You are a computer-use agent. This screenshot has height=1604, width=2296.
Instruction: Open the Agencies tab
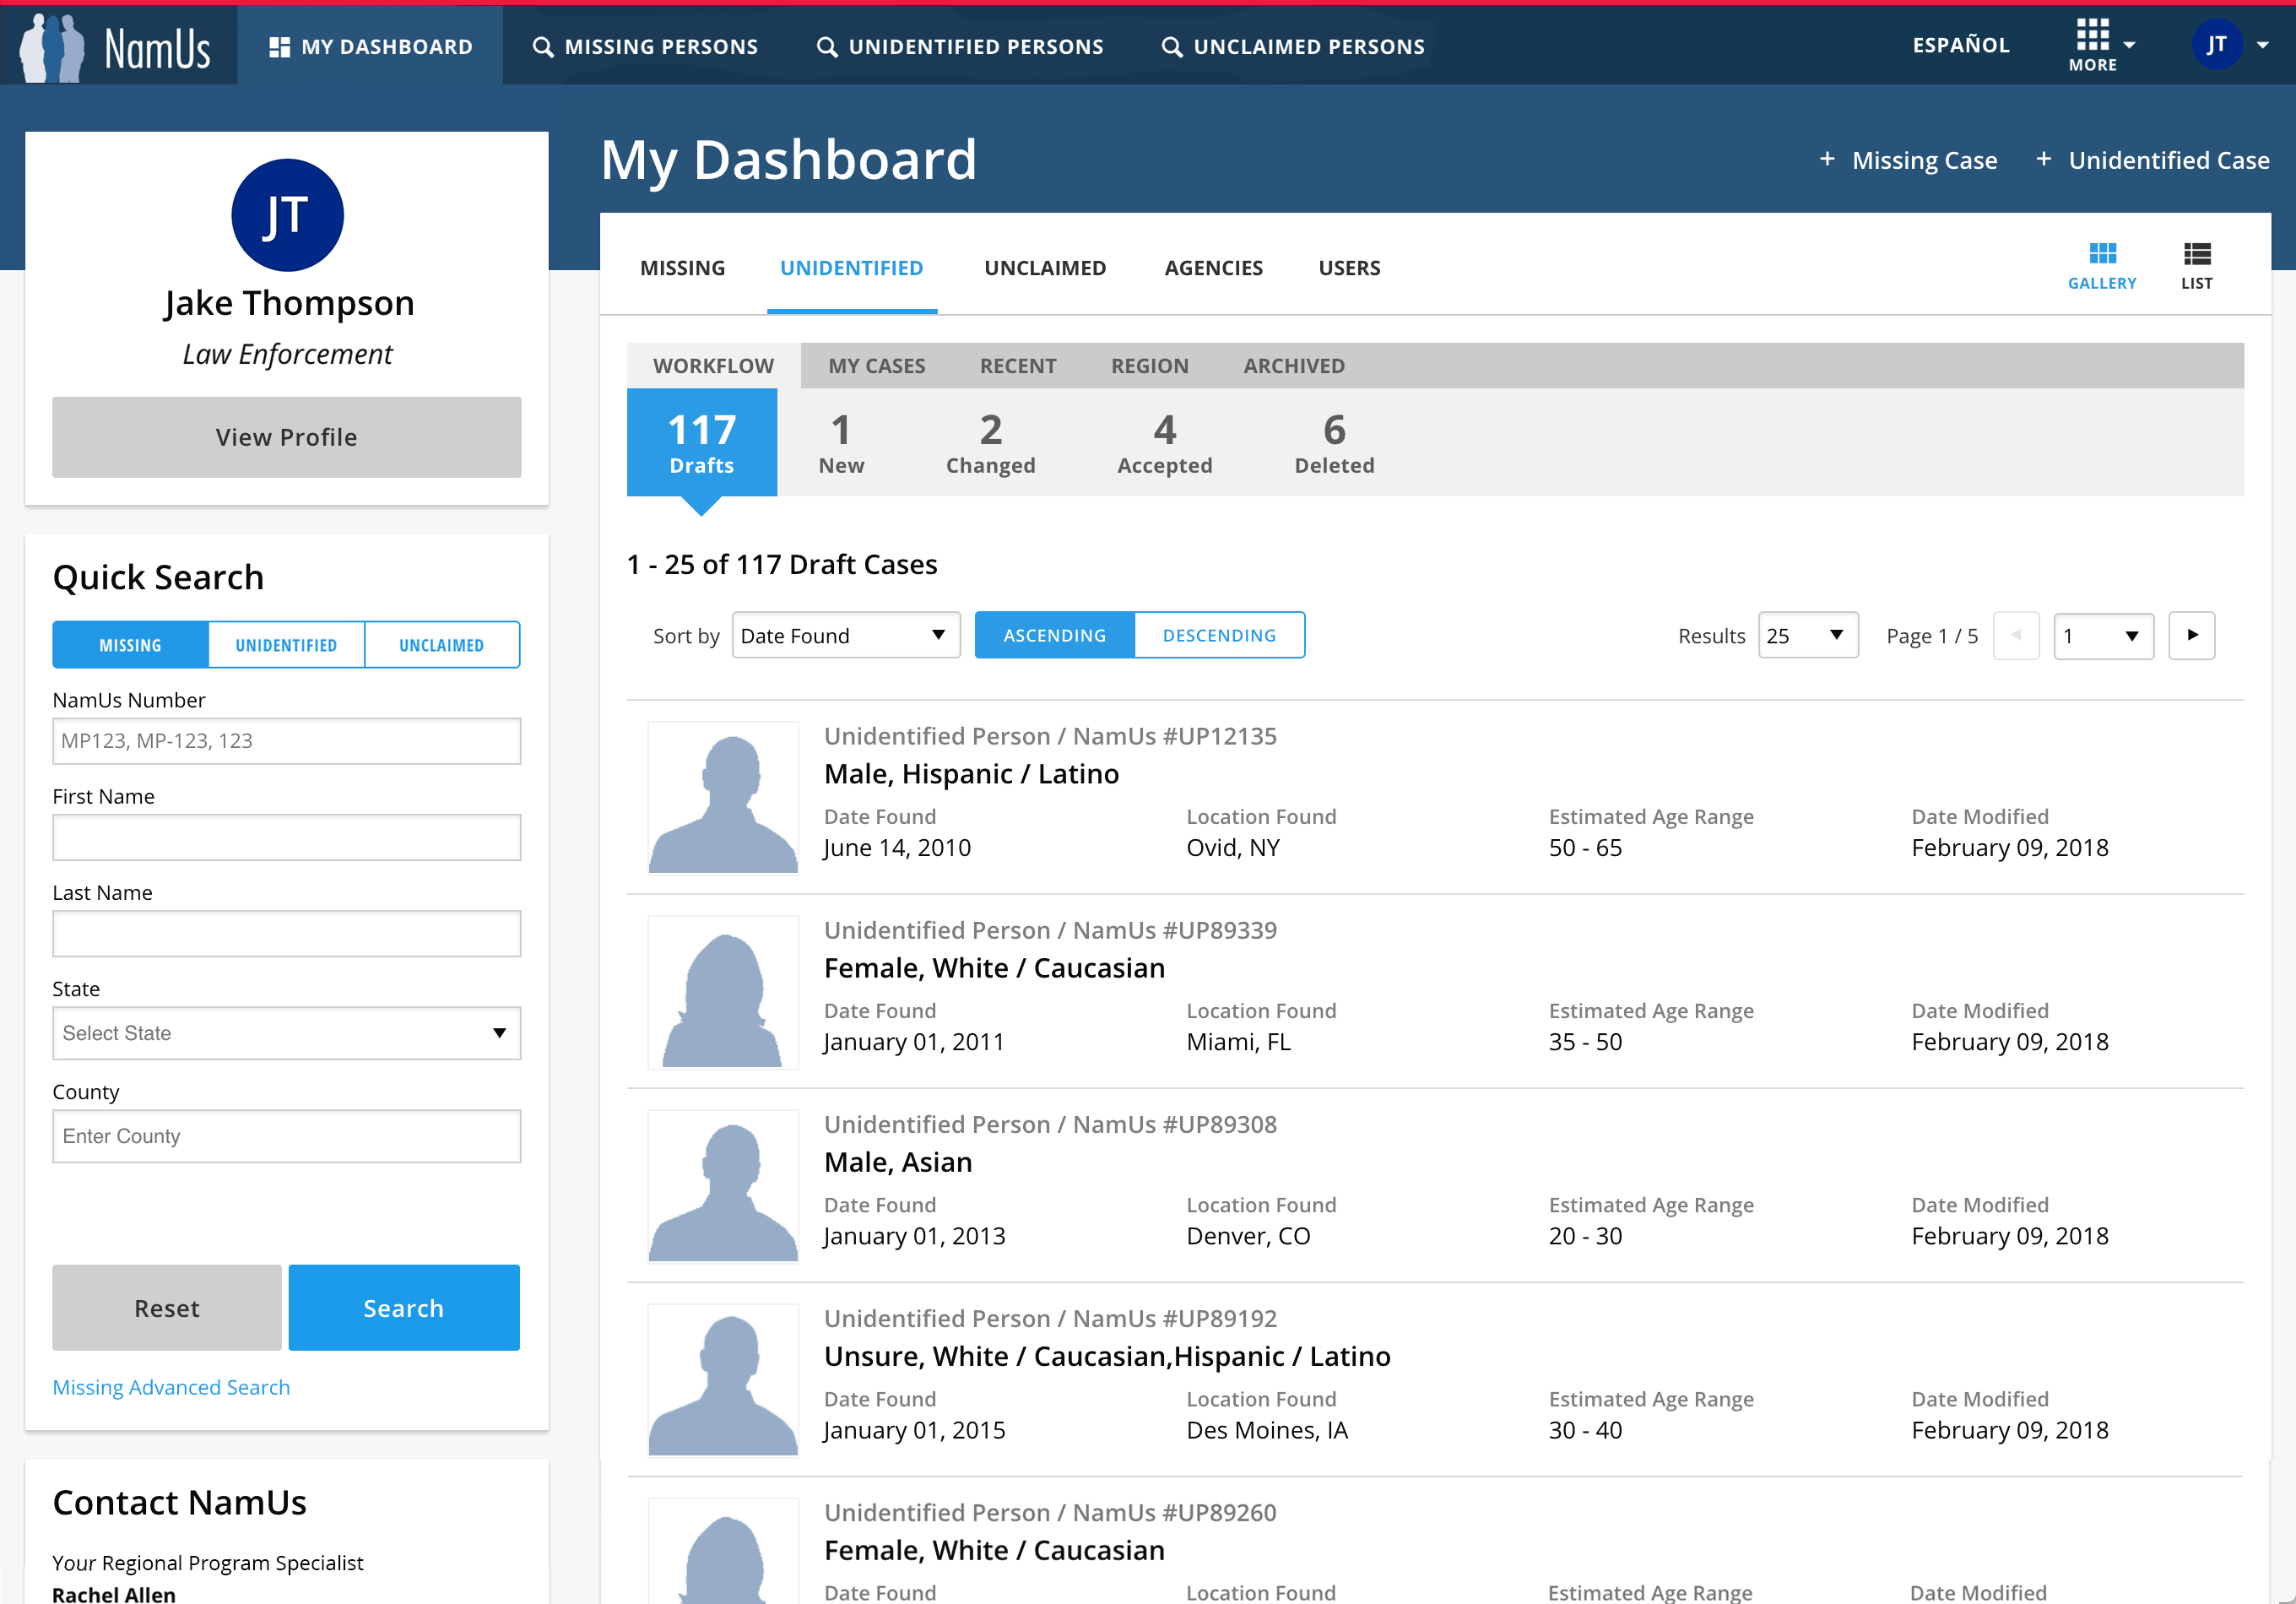pos(1213,268)
